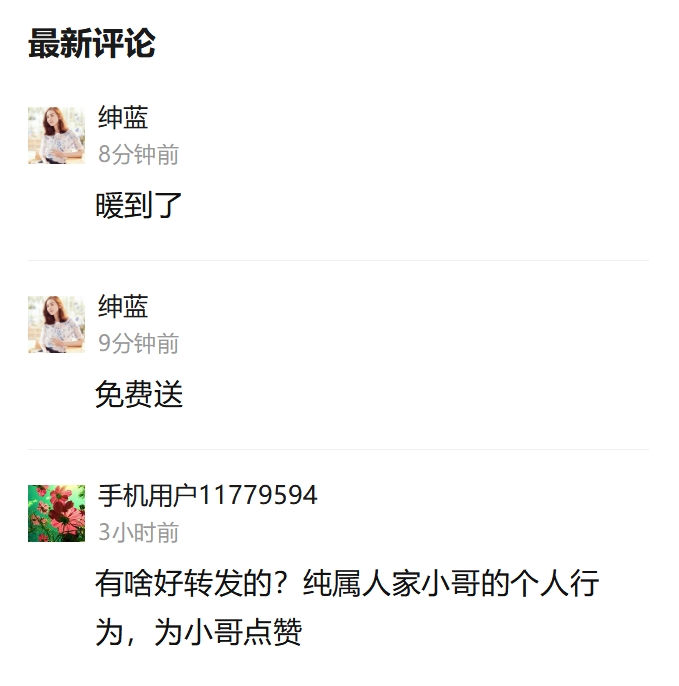Click the 个人行 text at line end
679x686 pixels.
point(555,583)
